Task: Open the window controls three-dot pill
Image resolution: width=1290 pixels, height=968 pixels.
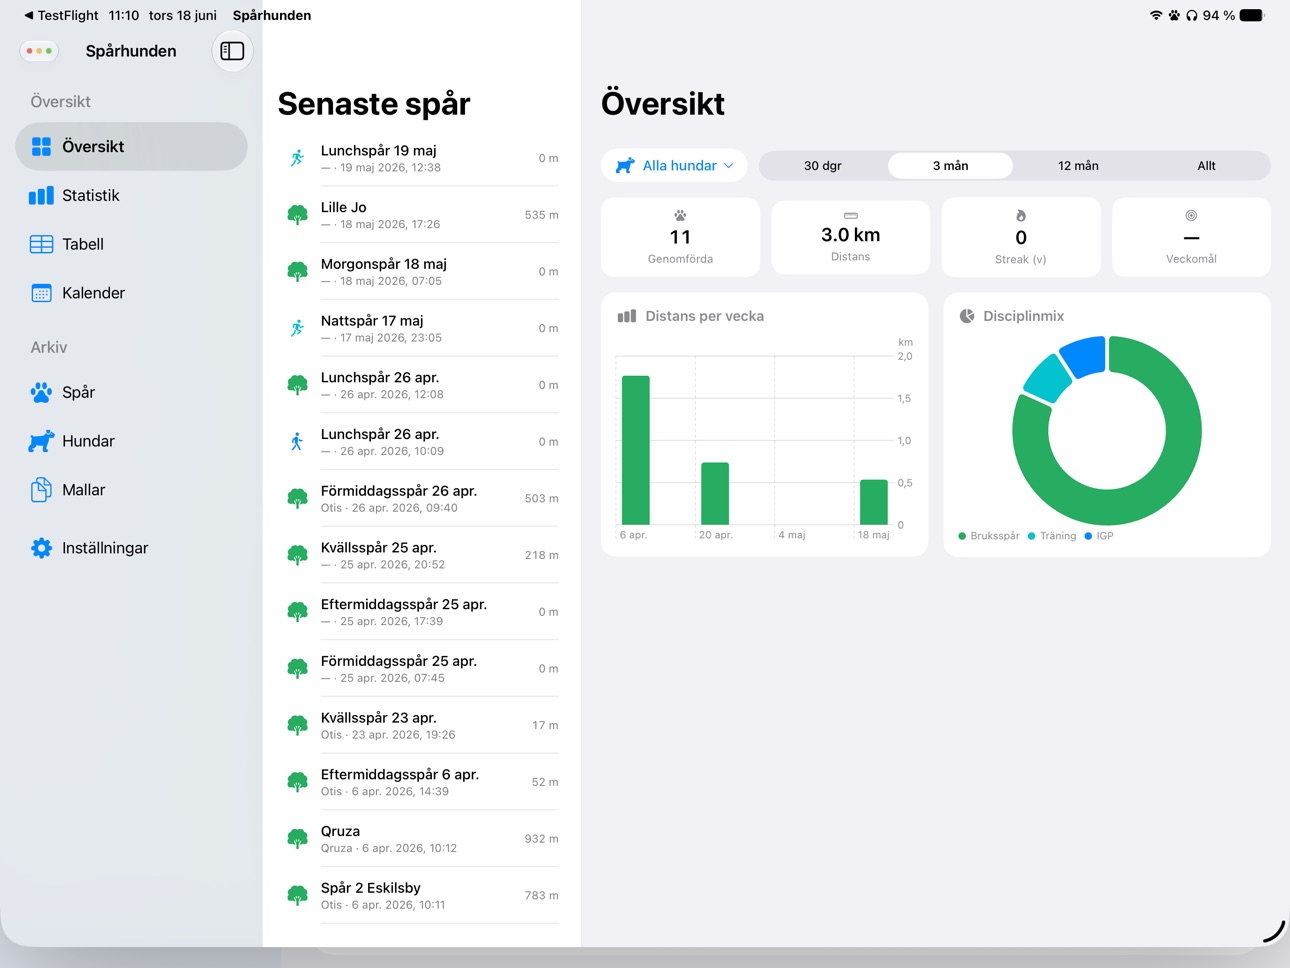Action: pyautogui.click(x=39, y=51)
